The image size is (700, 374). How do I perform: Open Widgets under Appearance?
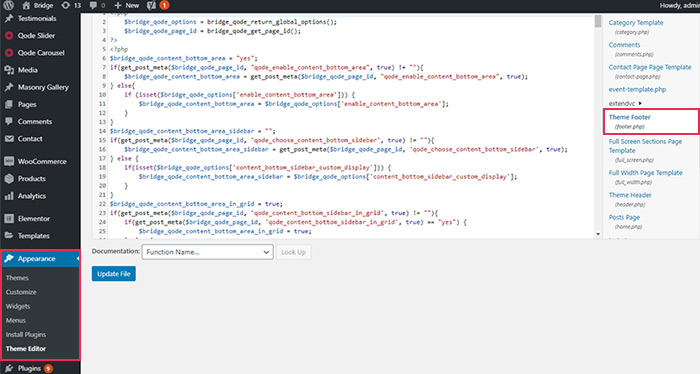(18, 306)
